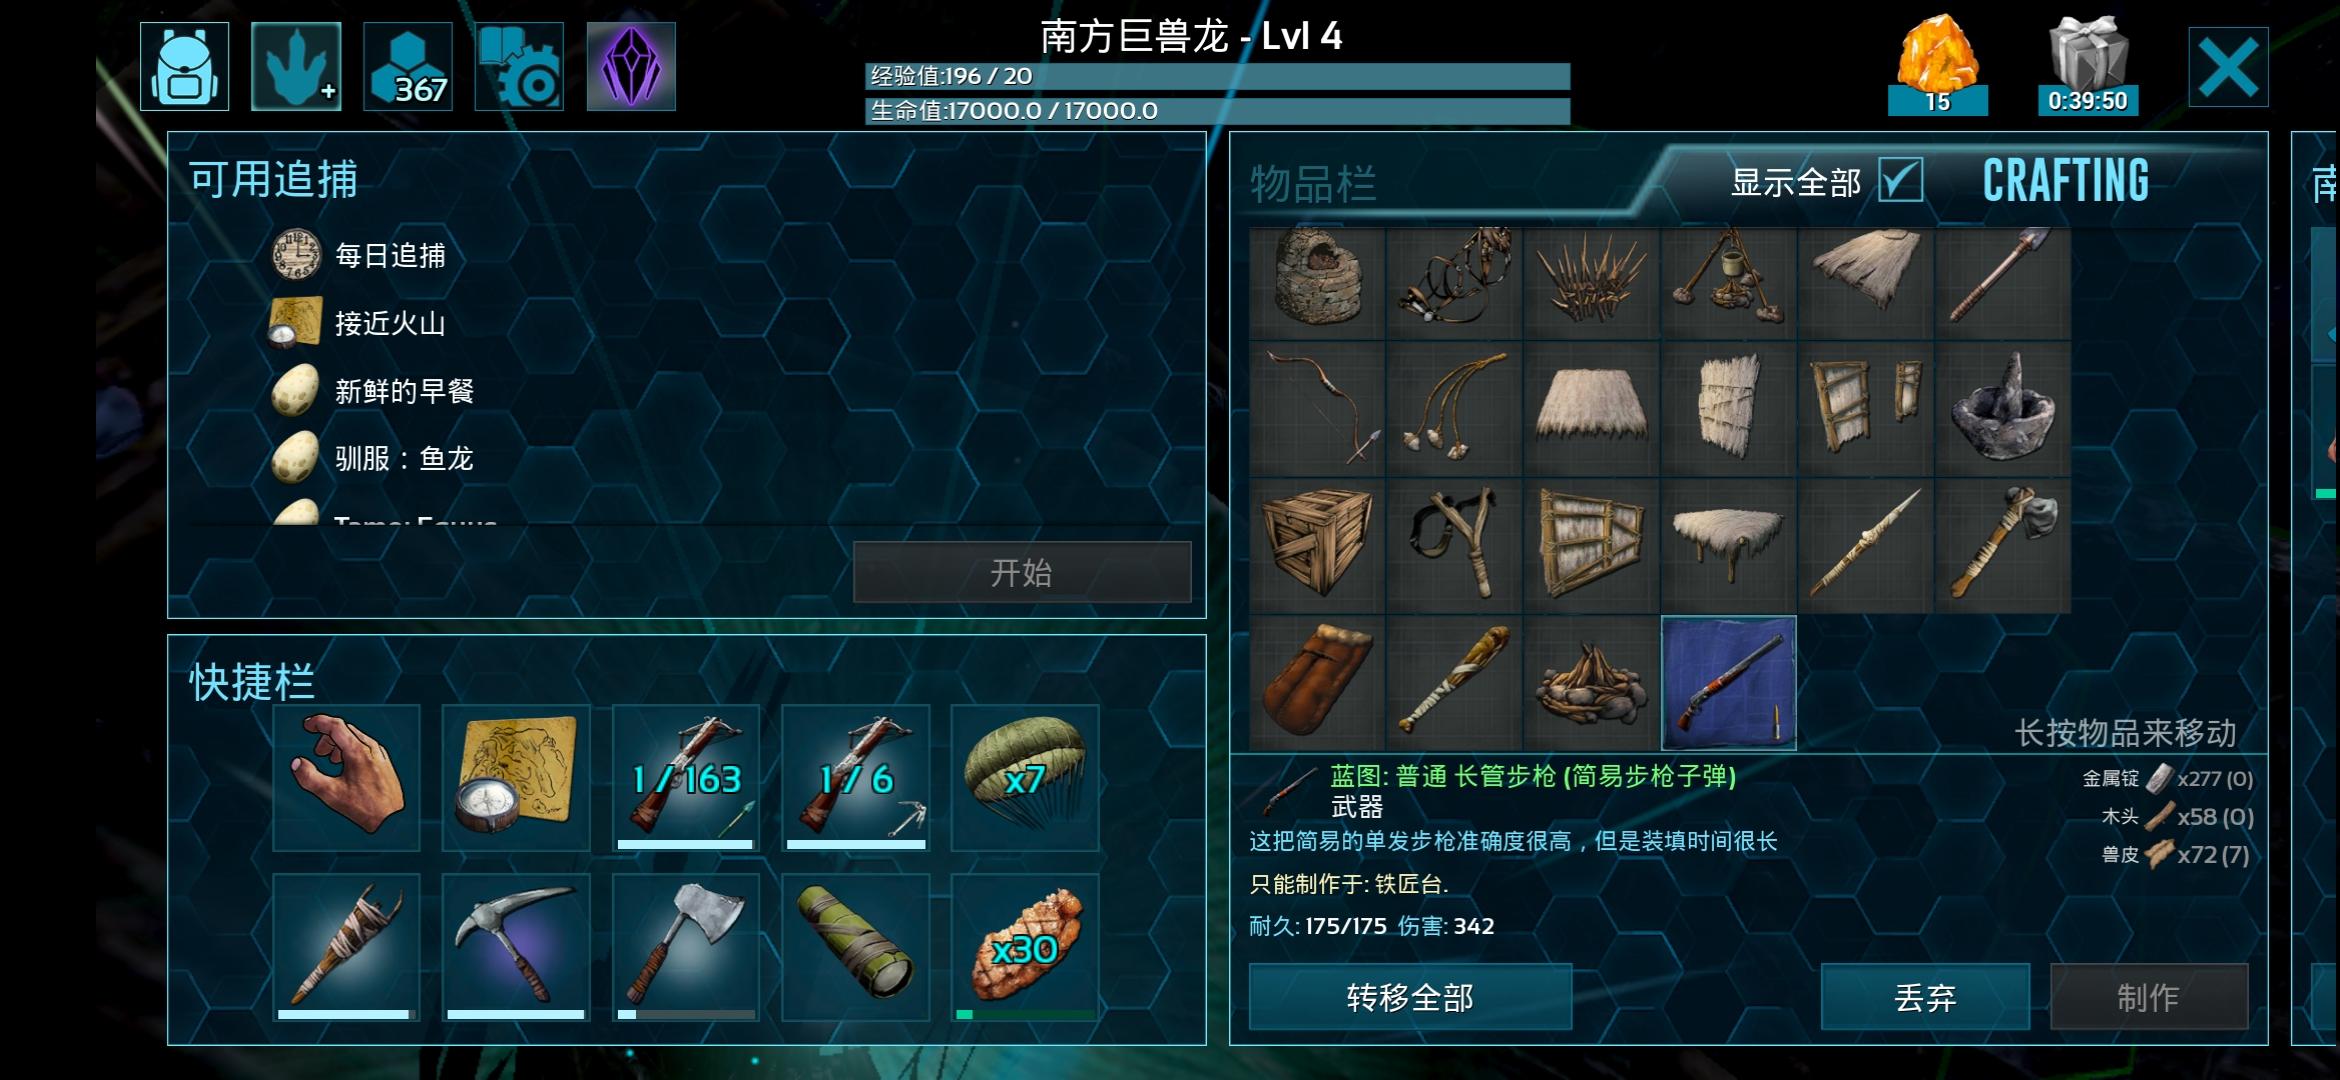2340x1080 pixels.
Task: Select the cooked meat x30 hotbar slot
Action: (1025, 946)
